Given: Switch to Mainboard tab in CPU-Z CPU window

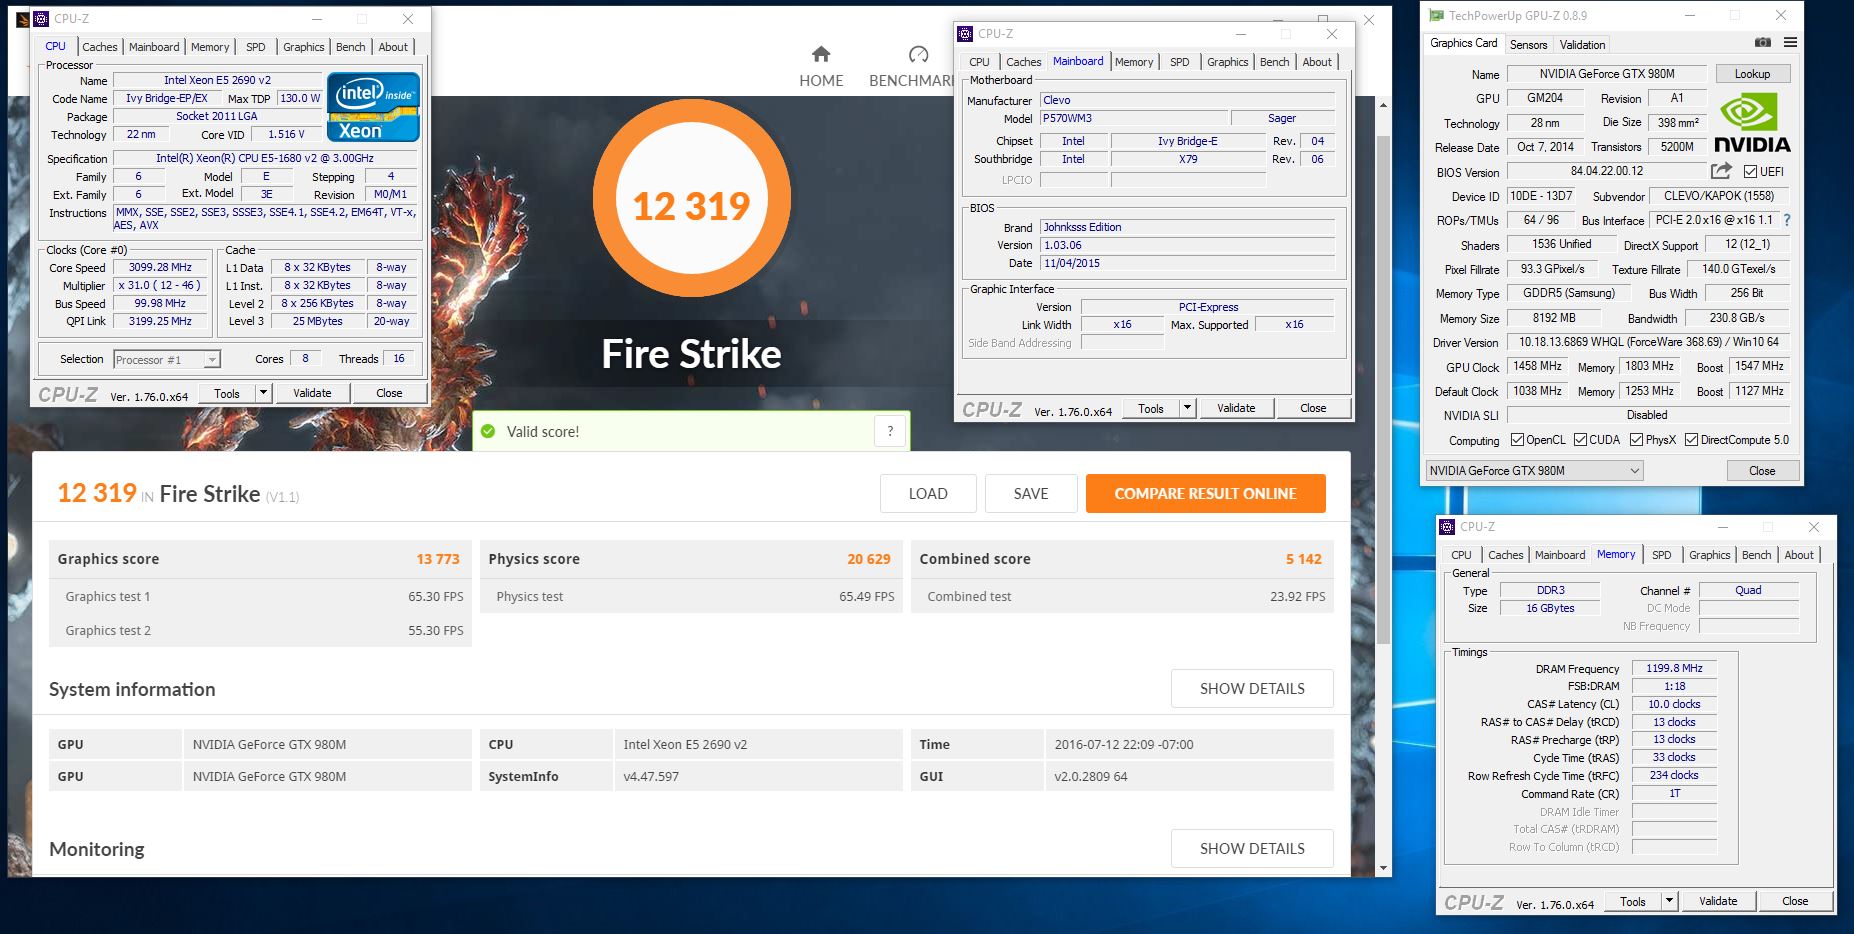Looking at the screenshot, I should (x=154, y=47).
